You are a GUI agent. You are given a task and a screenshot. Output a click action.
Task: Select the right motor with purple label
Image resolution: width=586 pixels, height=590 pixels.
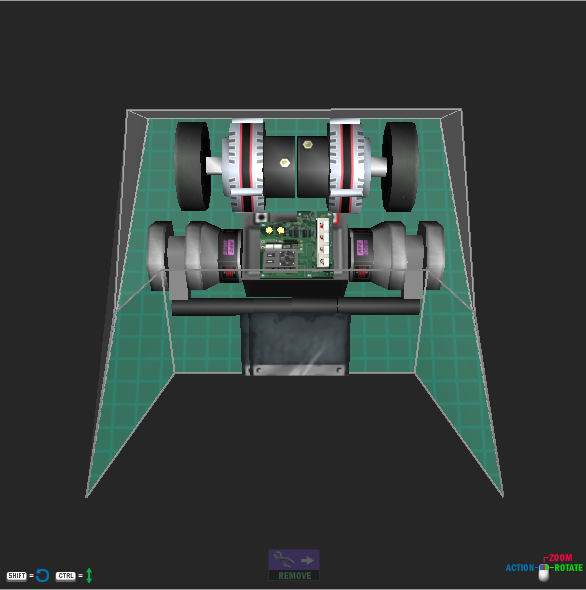pos(396,256)
